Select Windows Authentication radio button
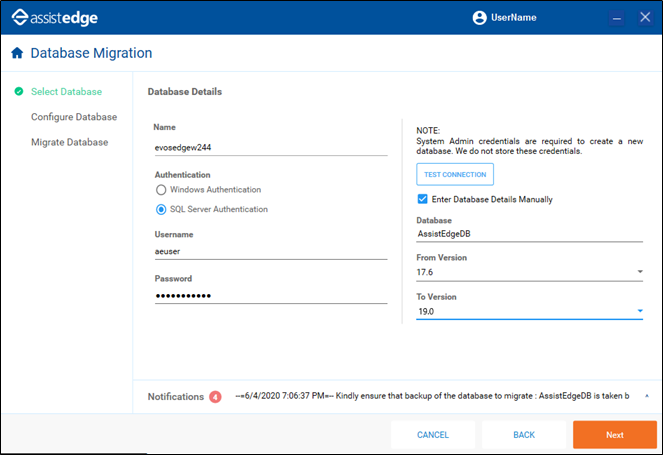The height and width of the screenshot is (455, 663). pos(161,190)
